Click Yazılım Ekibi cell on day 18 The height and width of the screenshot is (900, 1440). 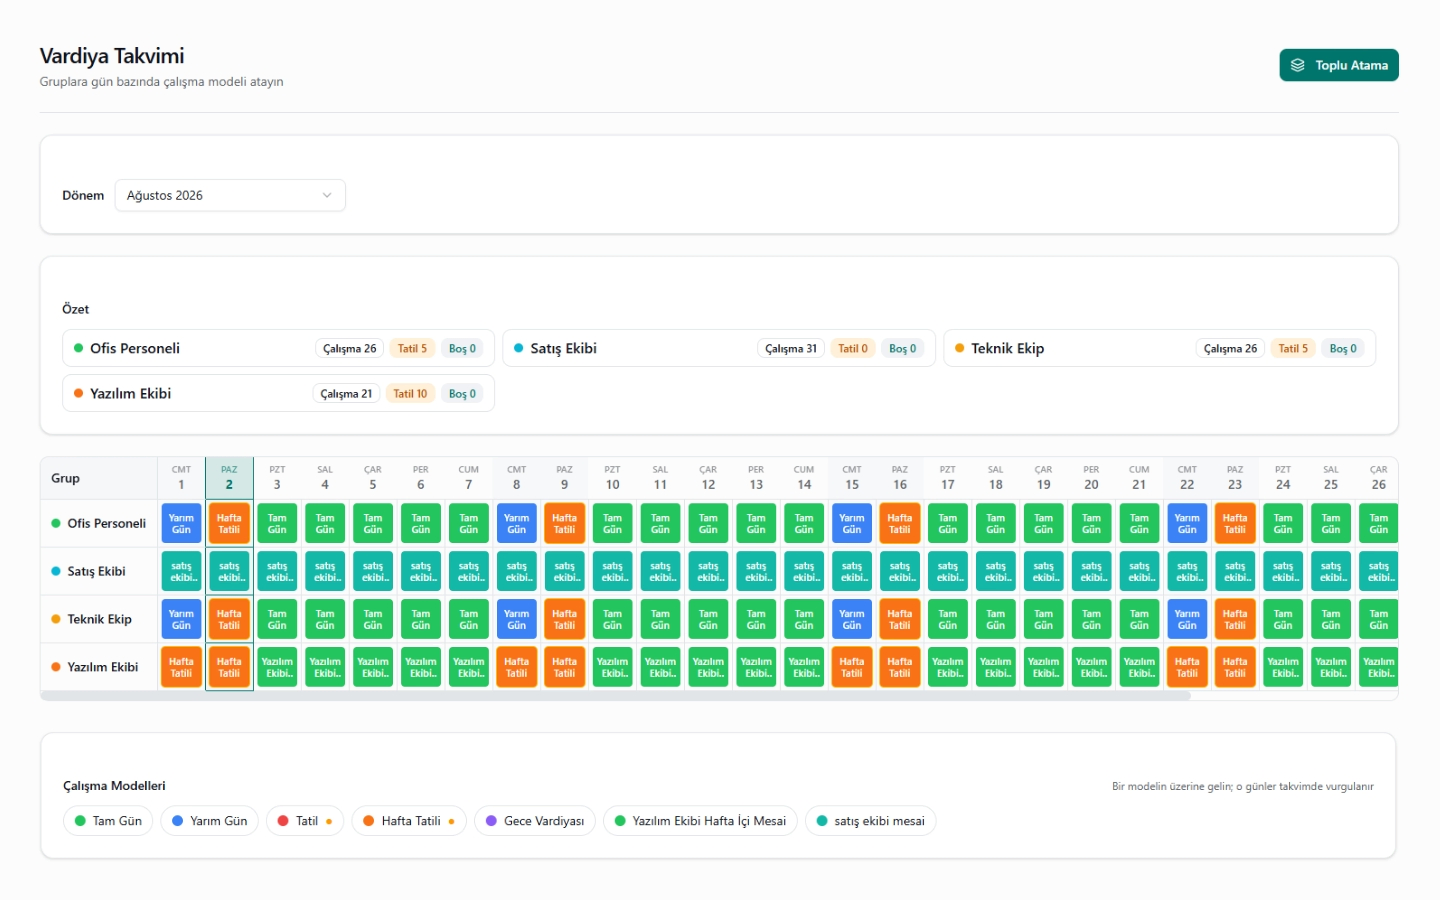coord(996,667)
